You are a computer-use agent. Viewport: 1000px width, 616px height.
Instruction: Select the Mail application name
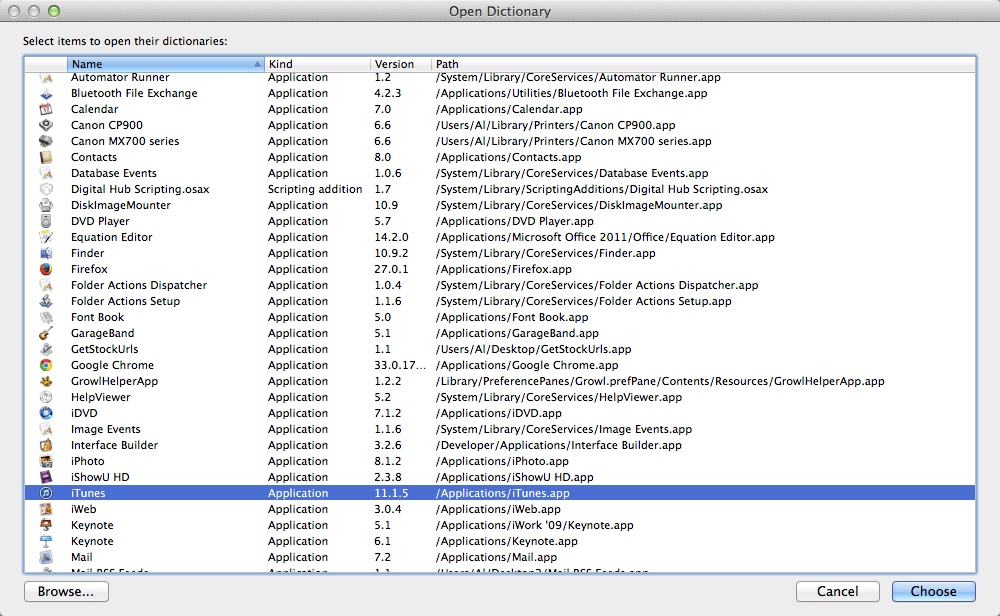(82, 557)
